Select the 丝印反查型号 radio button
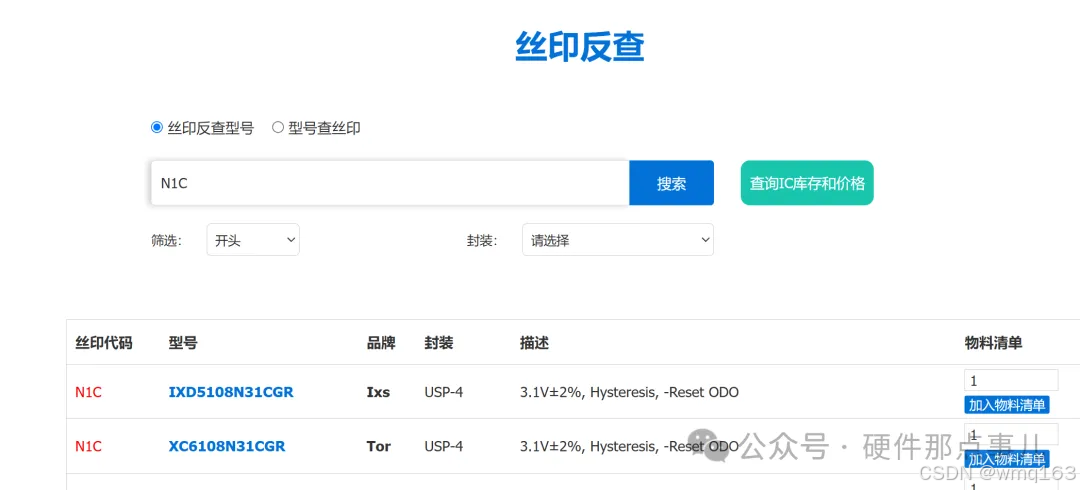 click(156, 127)
